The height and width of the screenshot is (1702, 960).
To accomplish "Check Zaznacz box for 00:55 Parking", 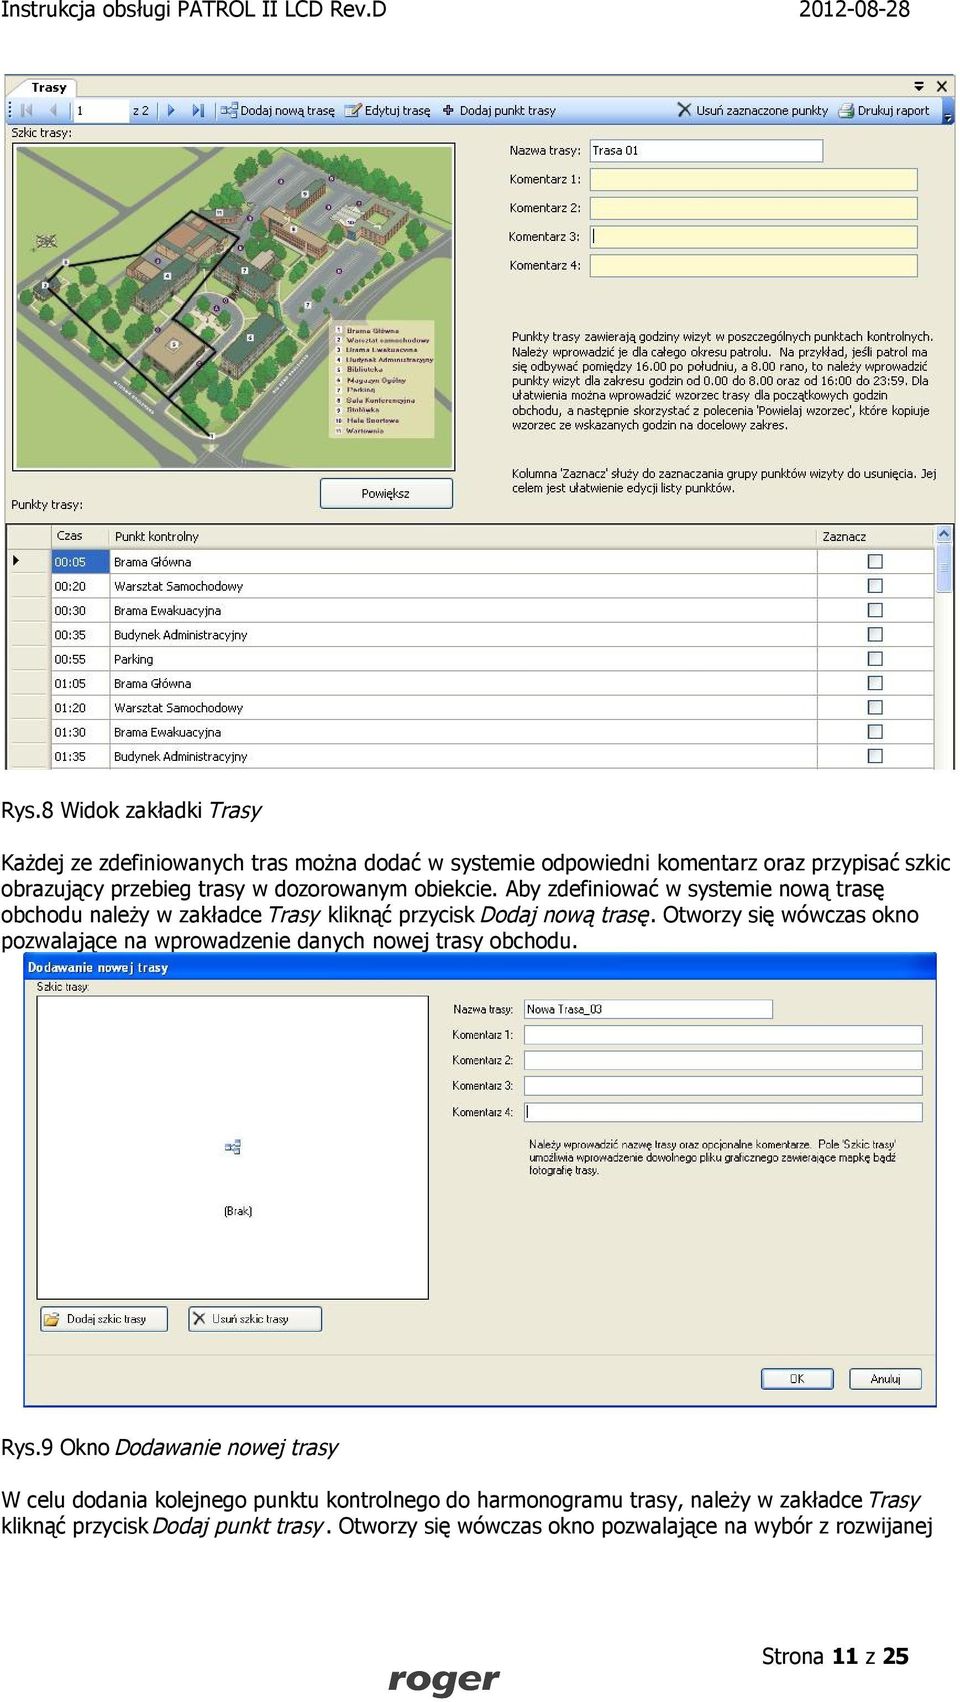I will tap(875, 659).
